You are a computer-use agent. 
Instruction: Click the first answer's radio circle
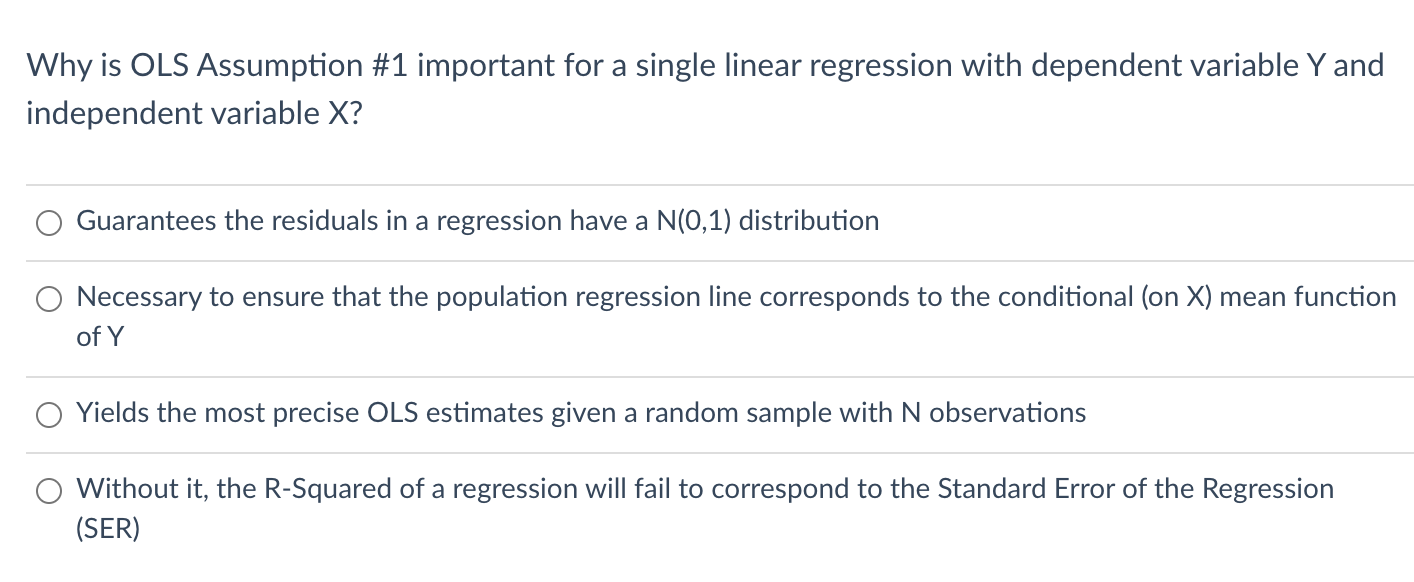47,222
